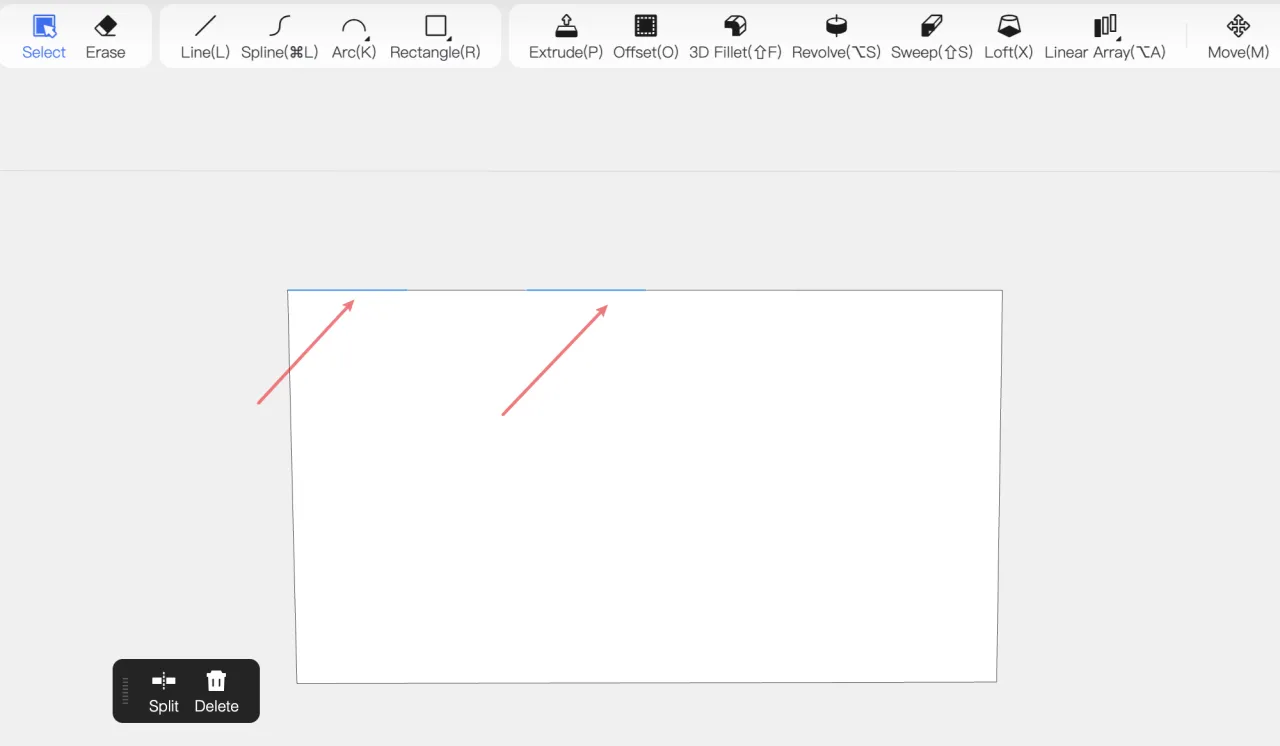Click the Extrude tool
The width and height of the screenshot is (1280, 746).
point(566,36)
